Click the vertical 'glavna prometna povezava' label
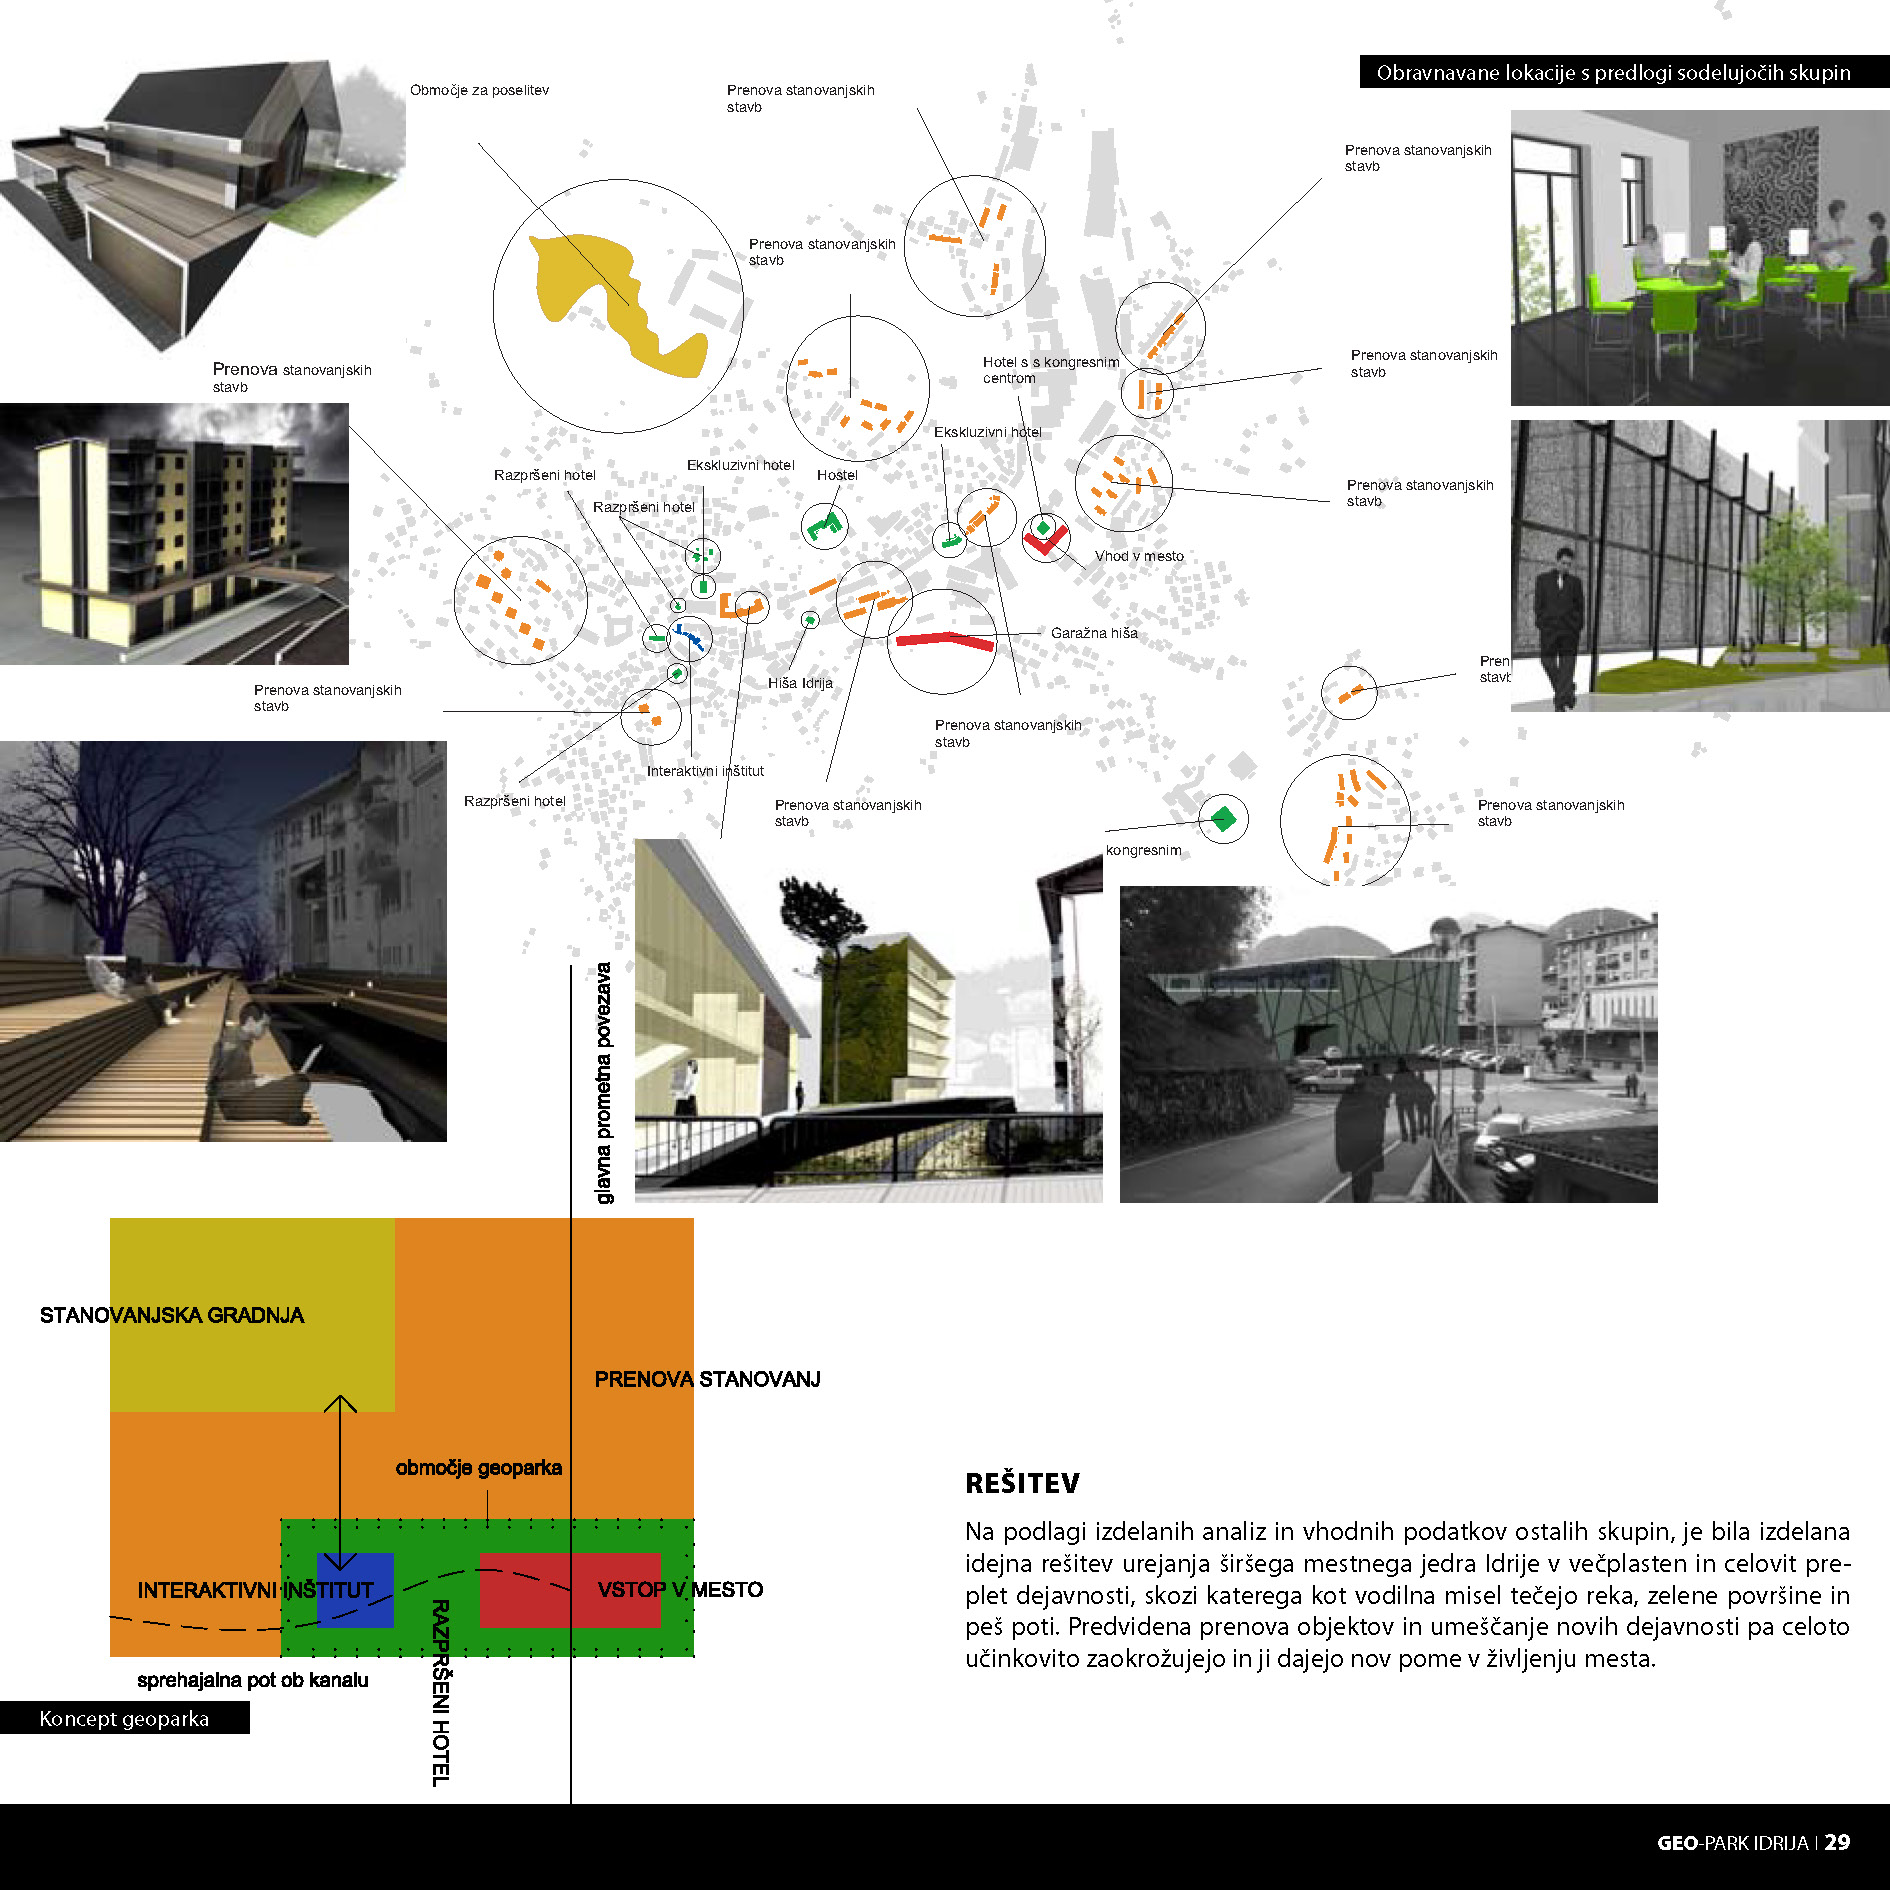 [x=603, y=1083]
